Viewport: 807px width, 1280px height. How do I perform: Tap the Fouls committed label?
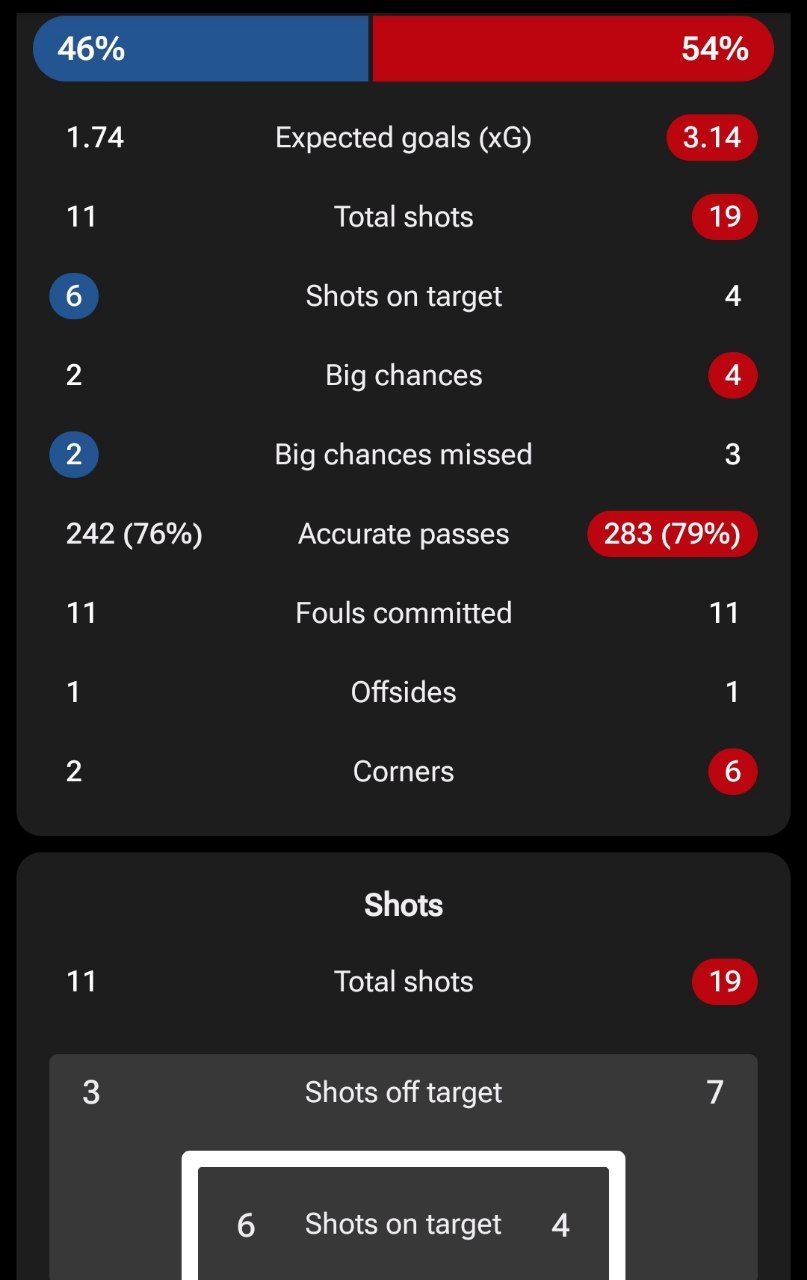point(404,613)
